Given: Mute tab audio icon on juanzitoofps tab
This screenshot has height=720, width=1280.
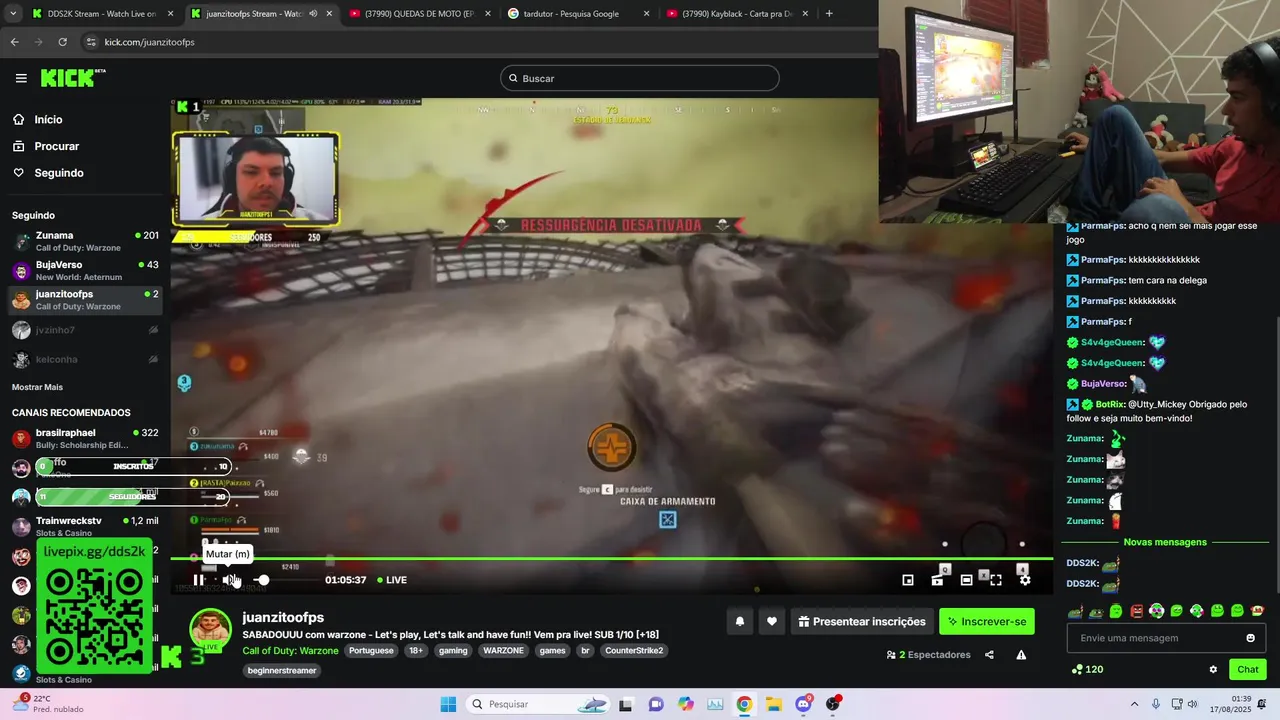Looking at the screenshot, I should tap(313, 14).
